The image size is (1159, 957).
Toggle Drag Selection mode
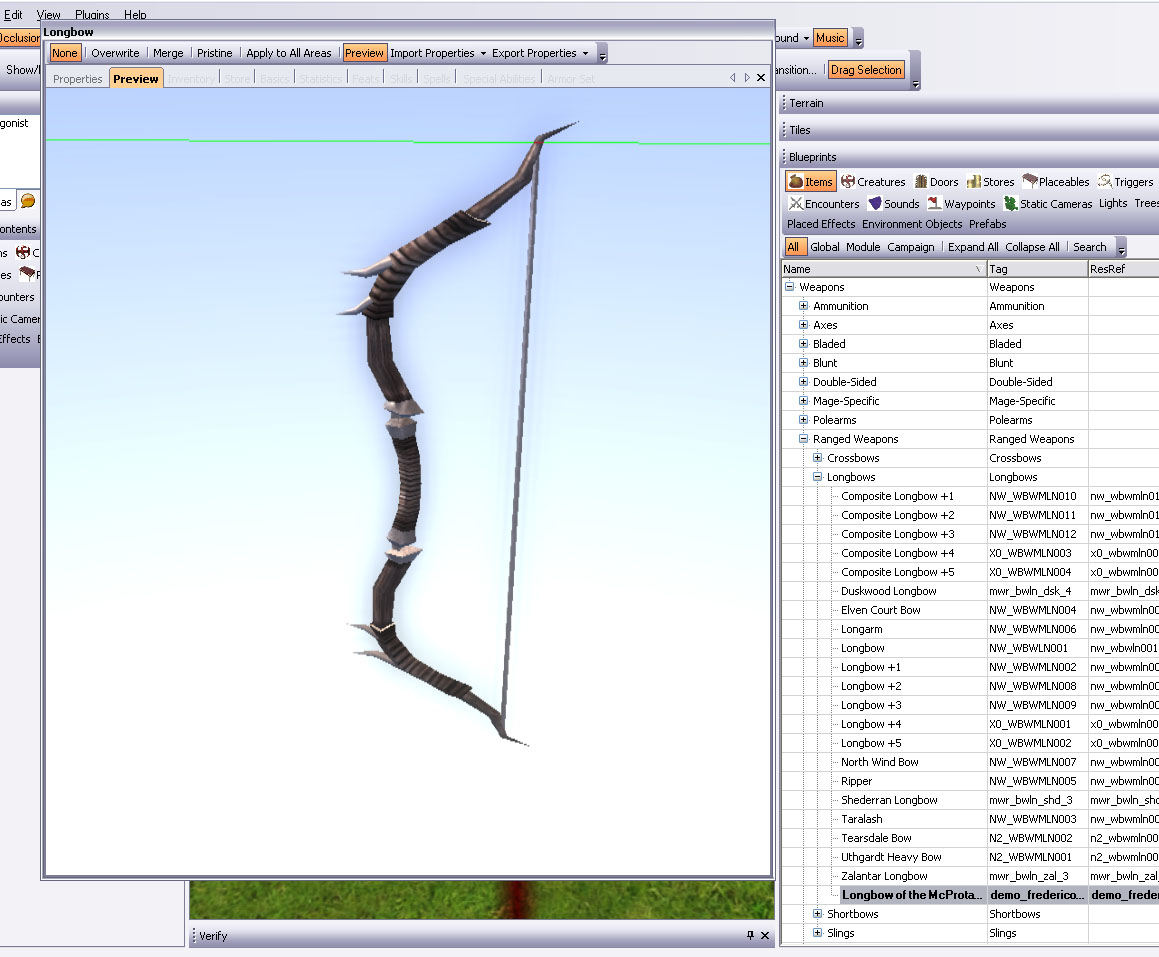point(866,69)
